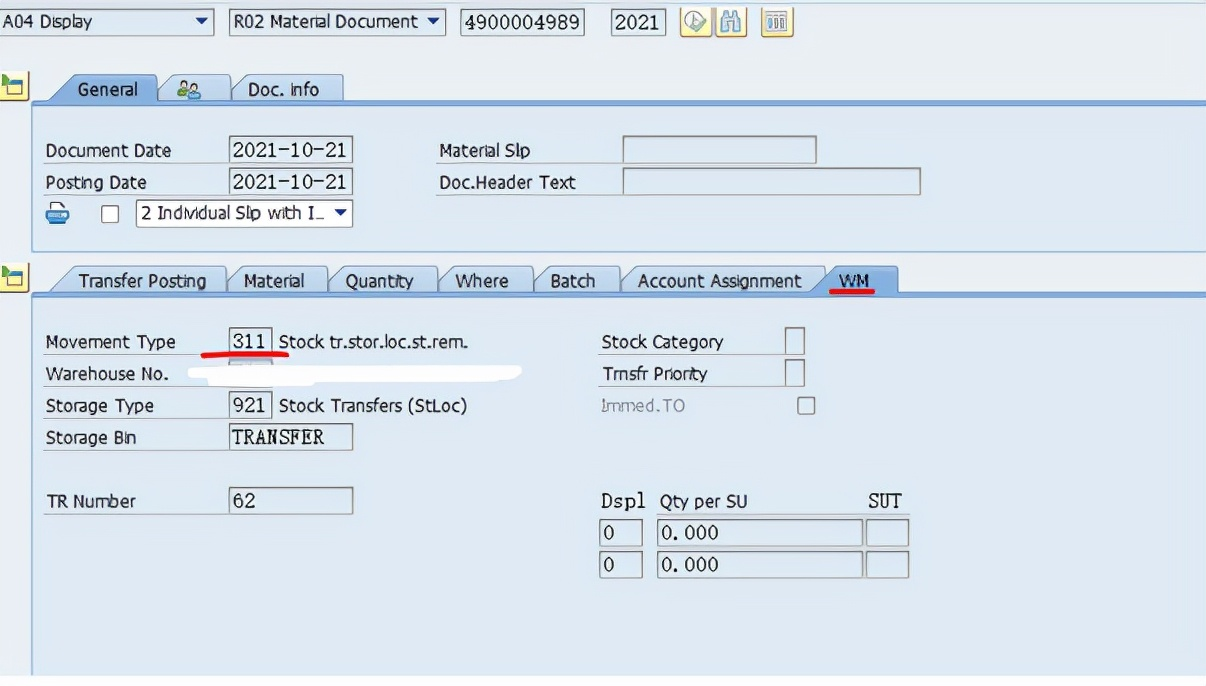Click the printer icon beside the slip checkbox
Screen dimensions: 1206x686
click(58, 213)
